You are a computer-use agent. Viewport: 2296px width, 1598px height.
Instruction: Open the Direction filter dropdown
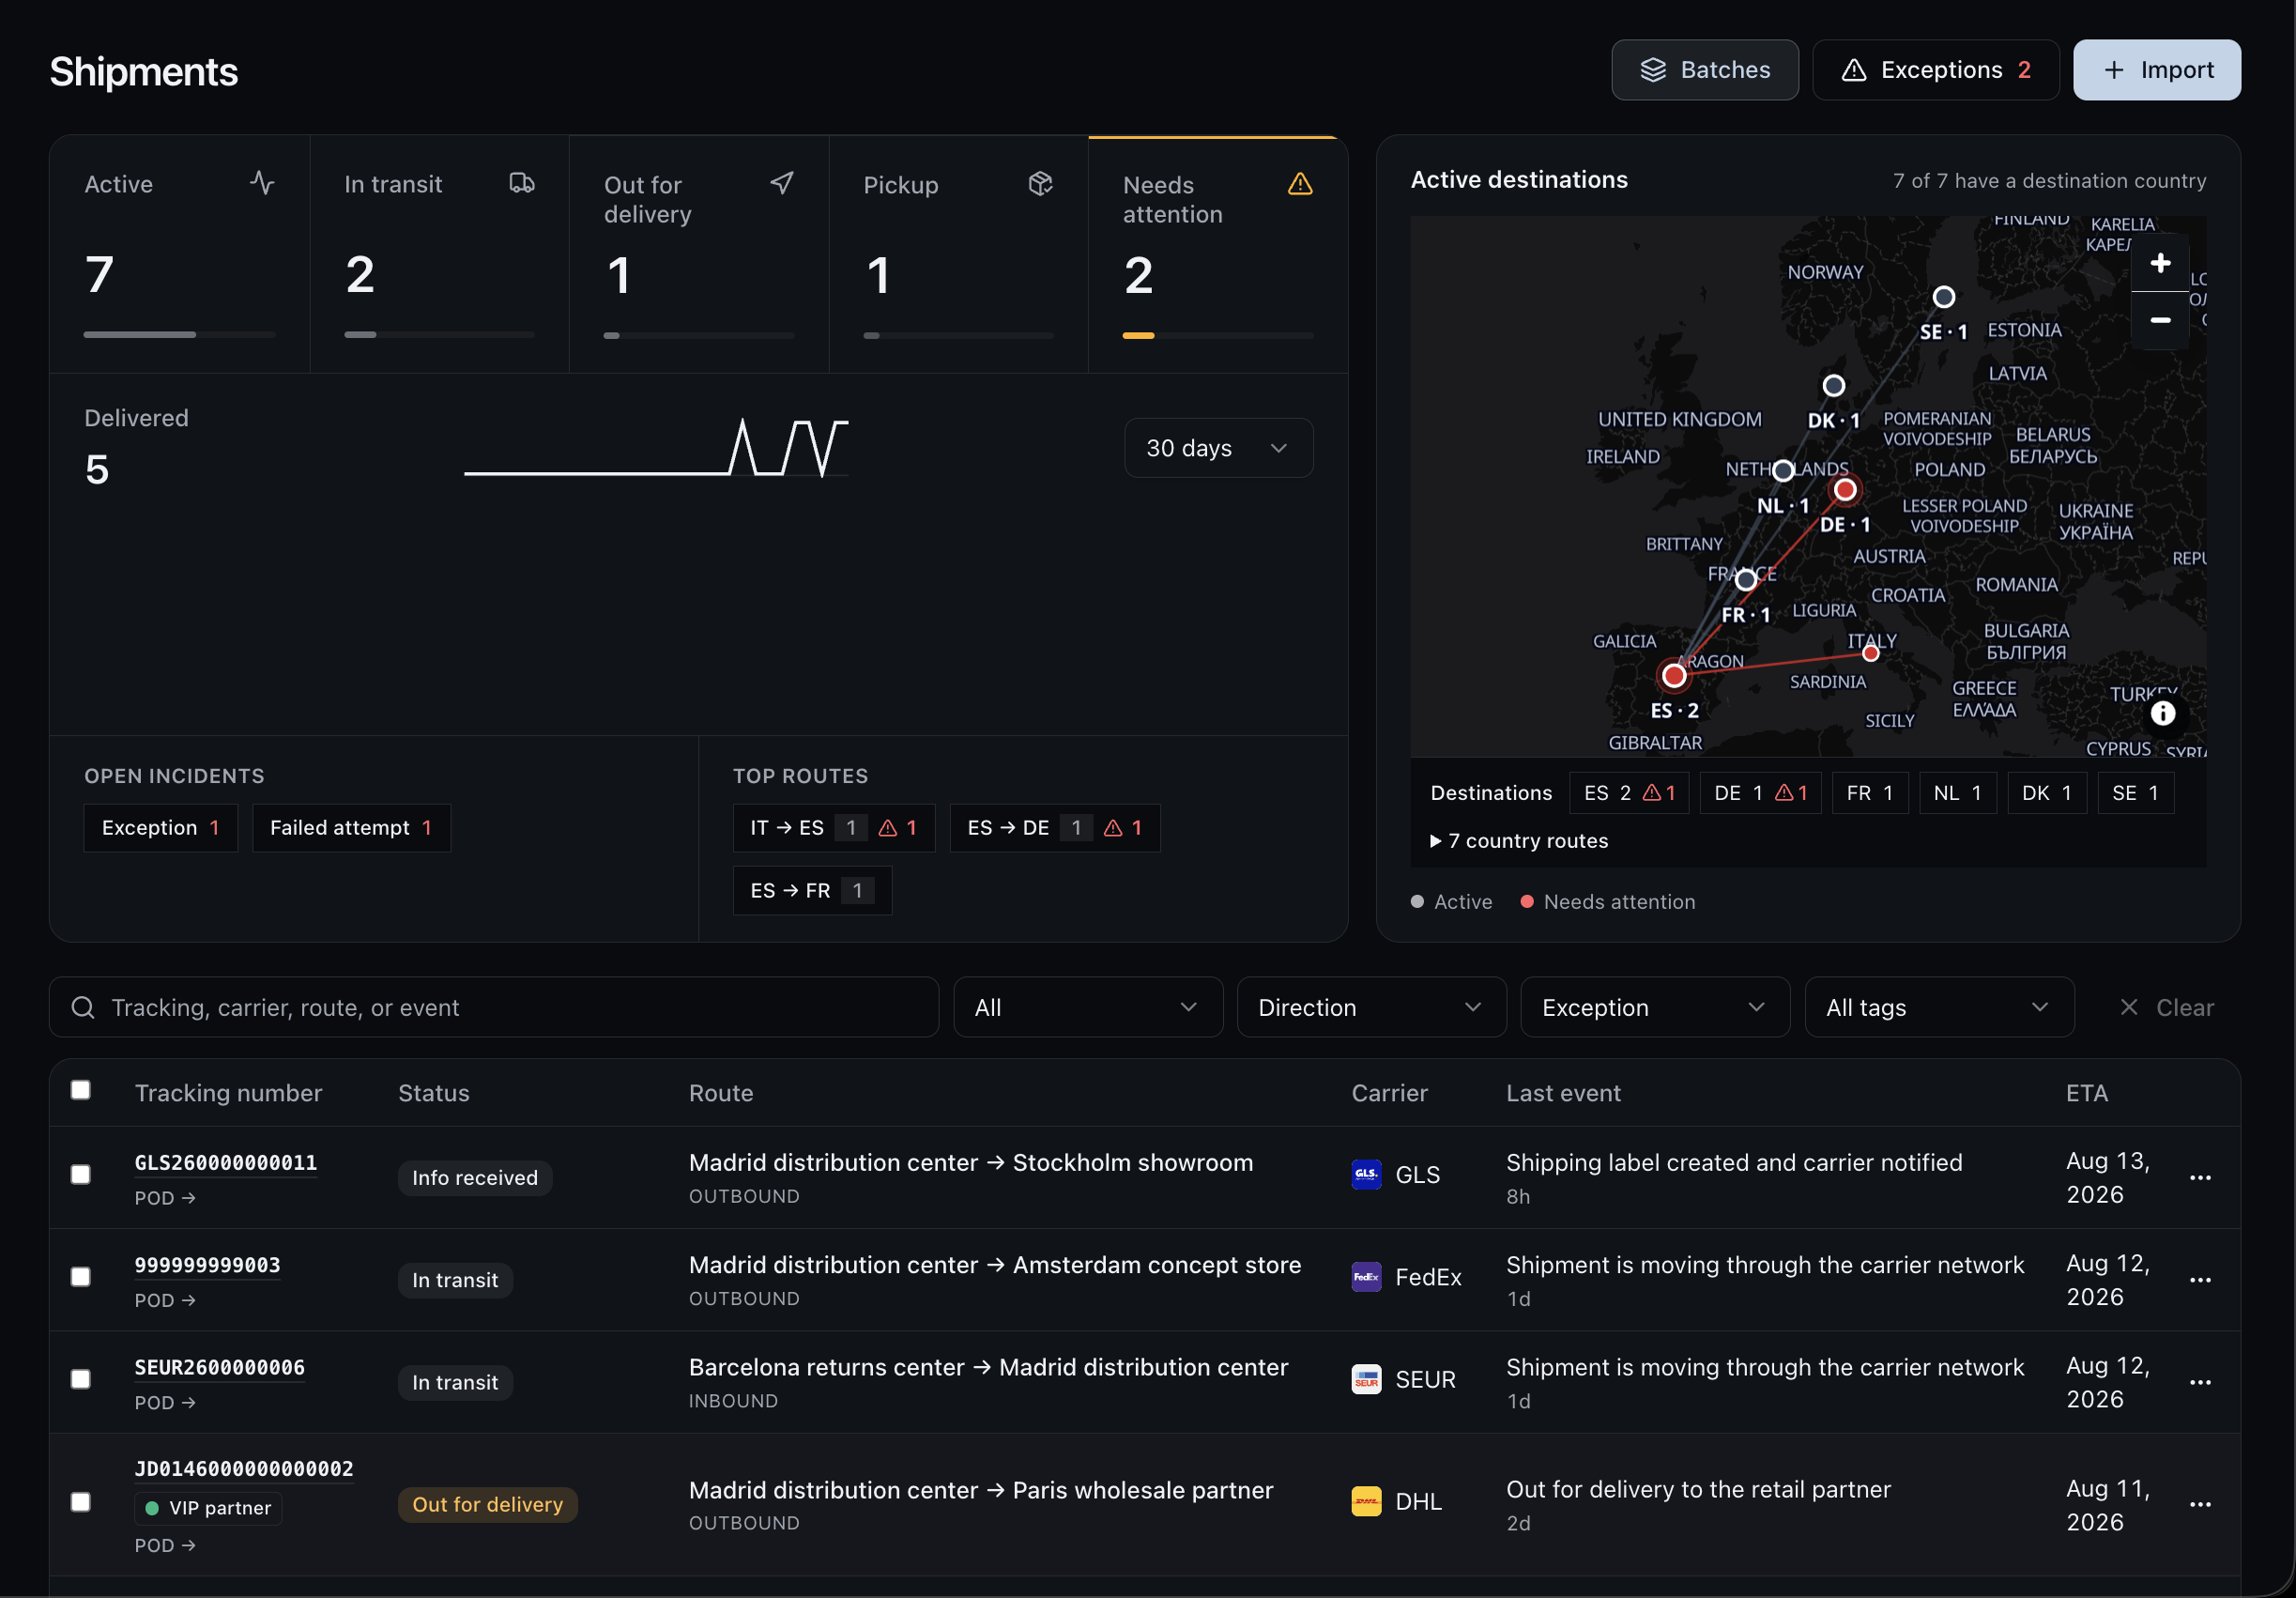click(x=1371, y=1008)
